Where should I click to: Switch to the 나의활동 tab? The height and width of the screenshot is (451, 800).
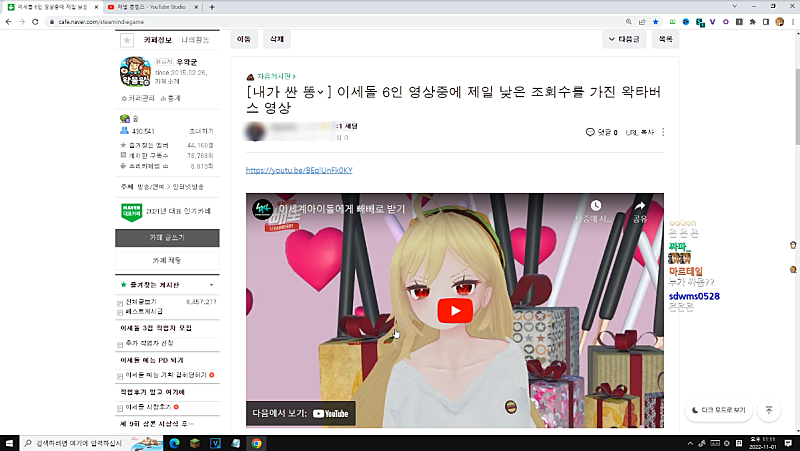click(x=196, y=40)
